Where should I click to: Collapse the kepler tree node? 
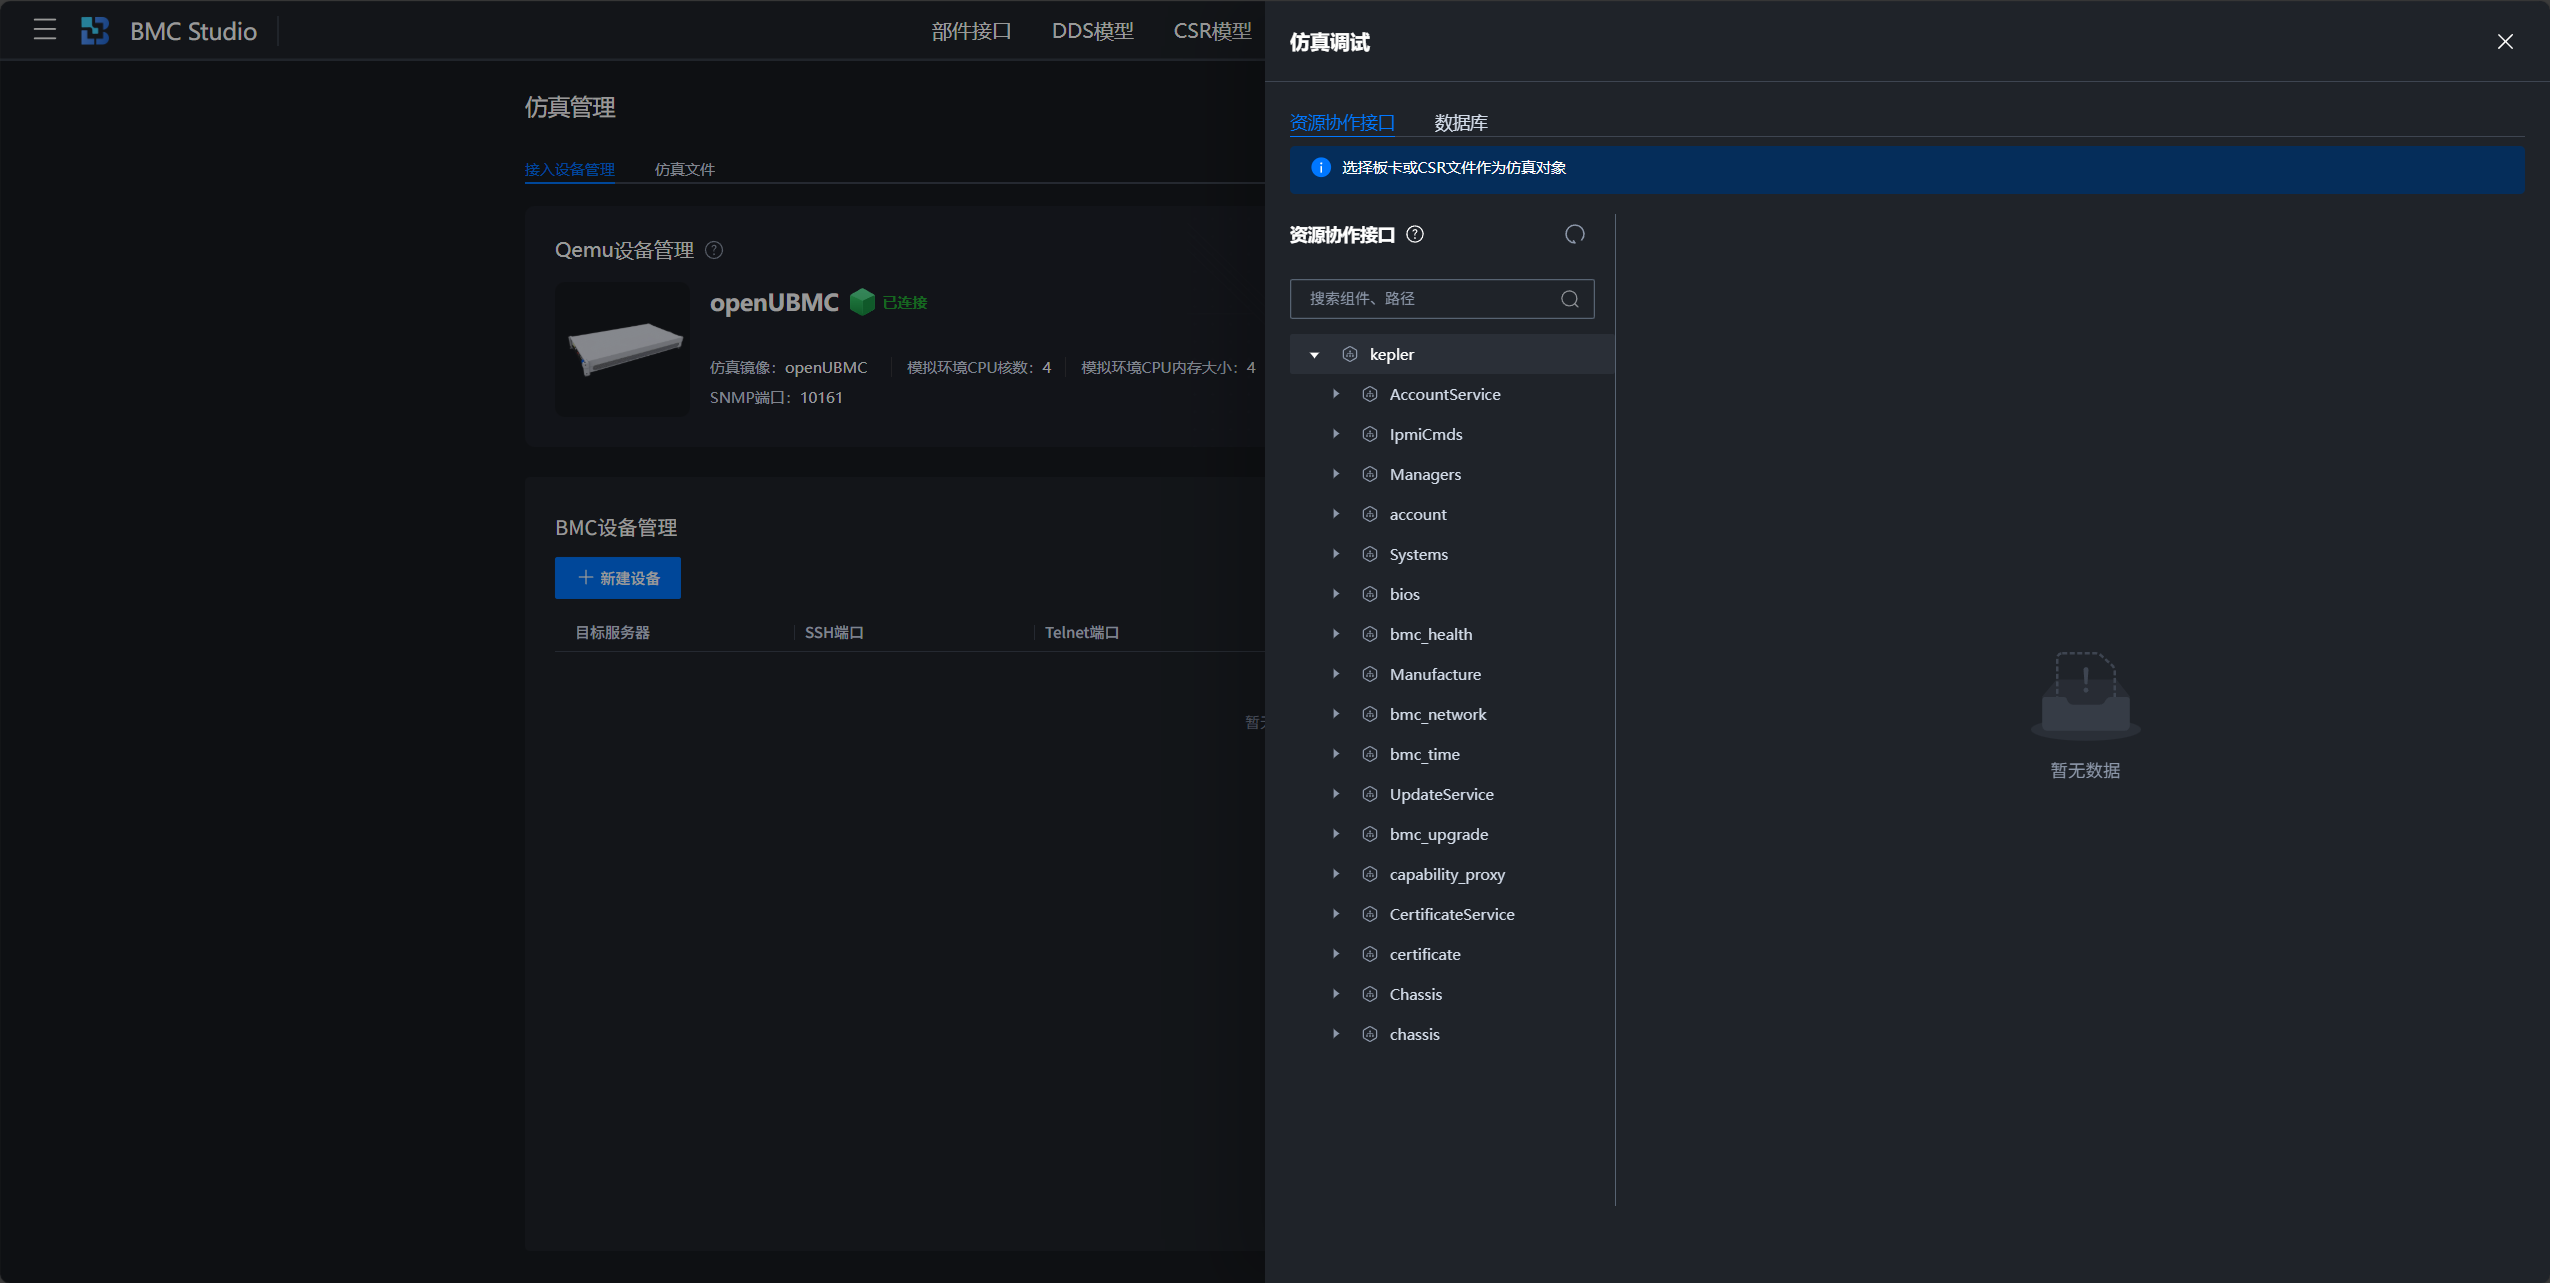pyautogui.click(x=1314, y=355)
